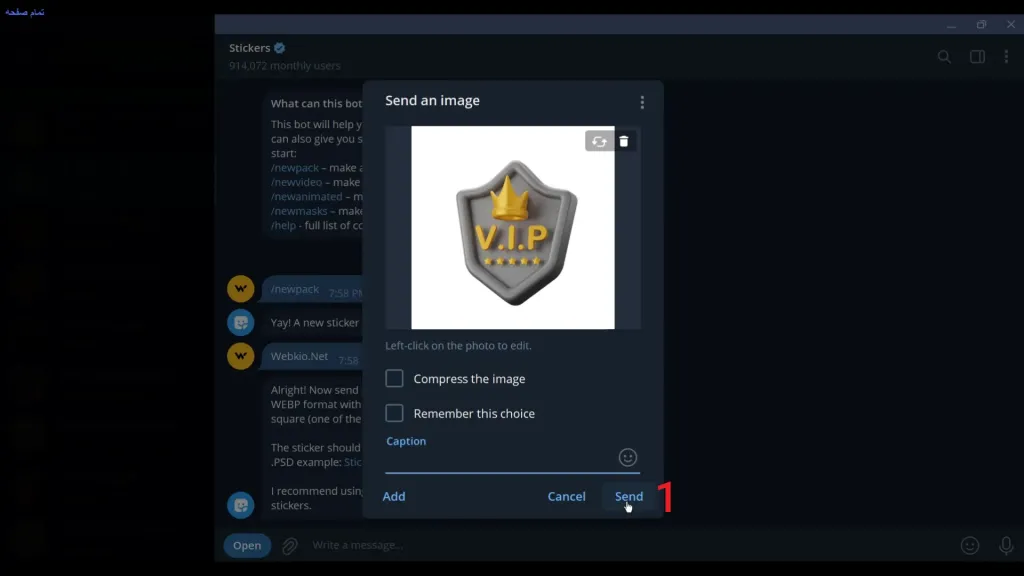The height and width of the screenshot is (576, 1024).
Task: Open emoji panel beside message box
Action: coord(970,545)
